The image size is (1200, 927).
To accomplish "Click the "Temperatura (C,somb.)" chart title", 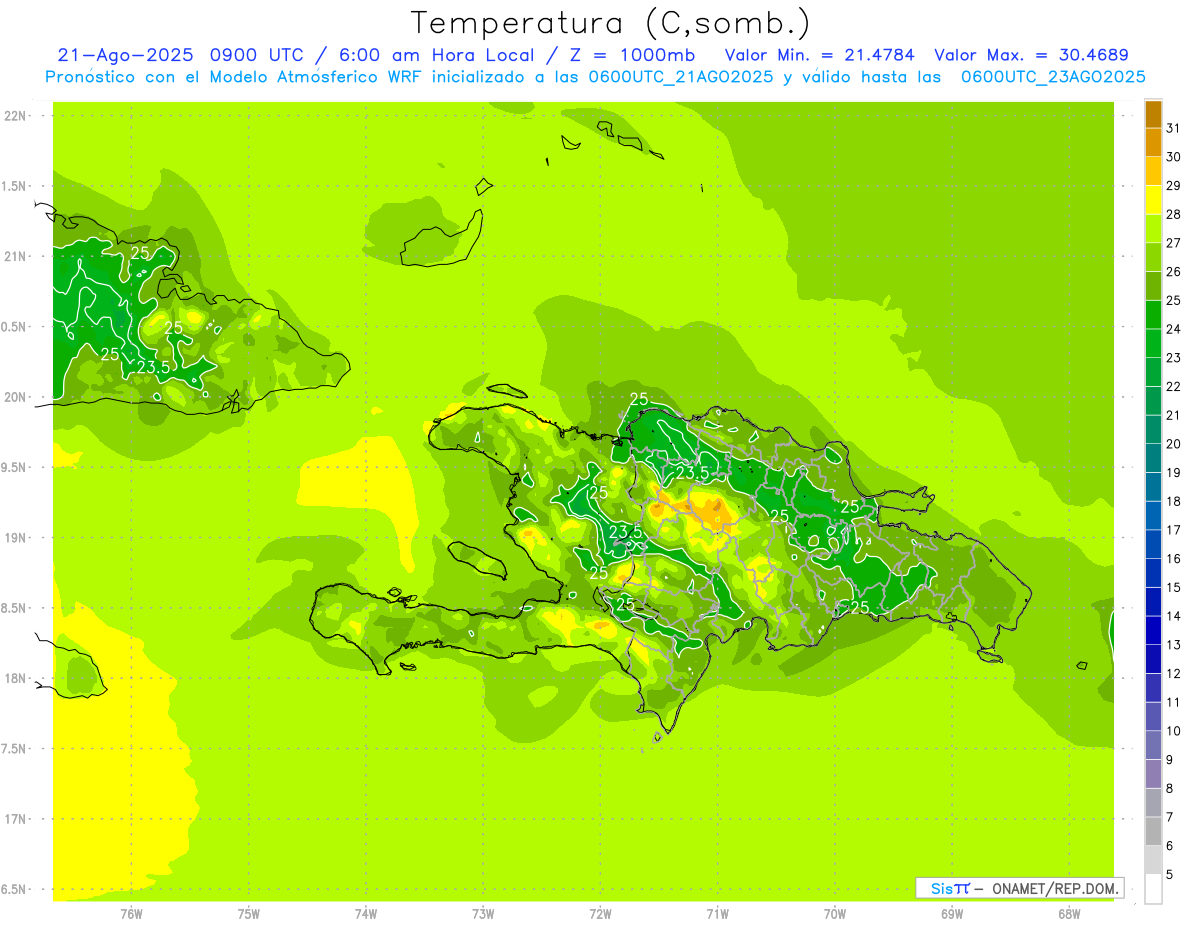I will coord(610,23).
